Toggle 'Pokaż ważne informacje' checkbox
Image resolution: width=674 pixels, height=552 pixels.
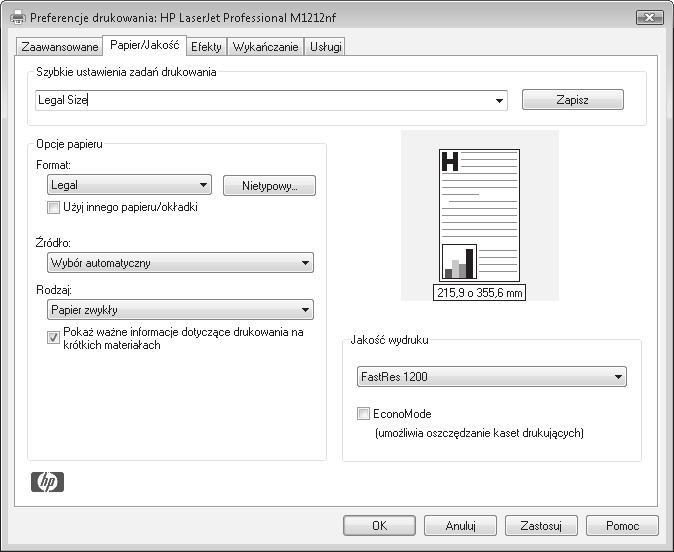[53, 337]
